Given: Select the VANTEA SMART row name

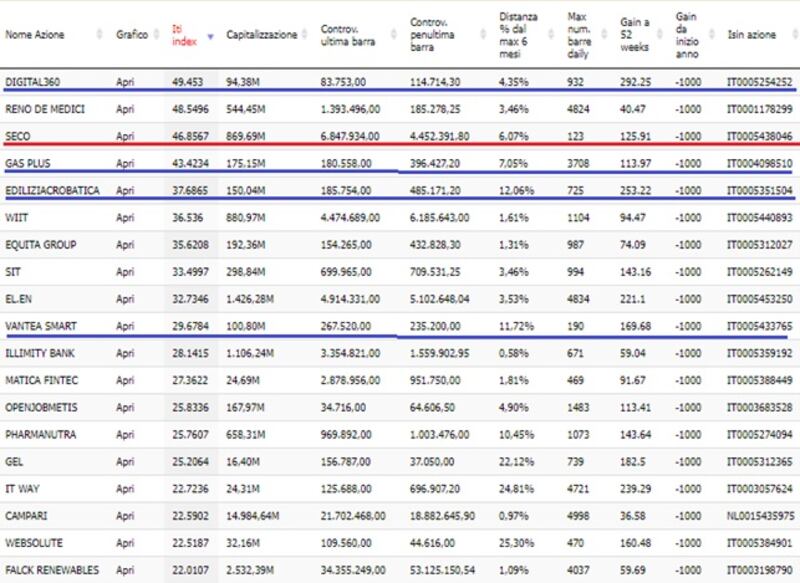Looking at the screenshot, I should tap(41, 326).
